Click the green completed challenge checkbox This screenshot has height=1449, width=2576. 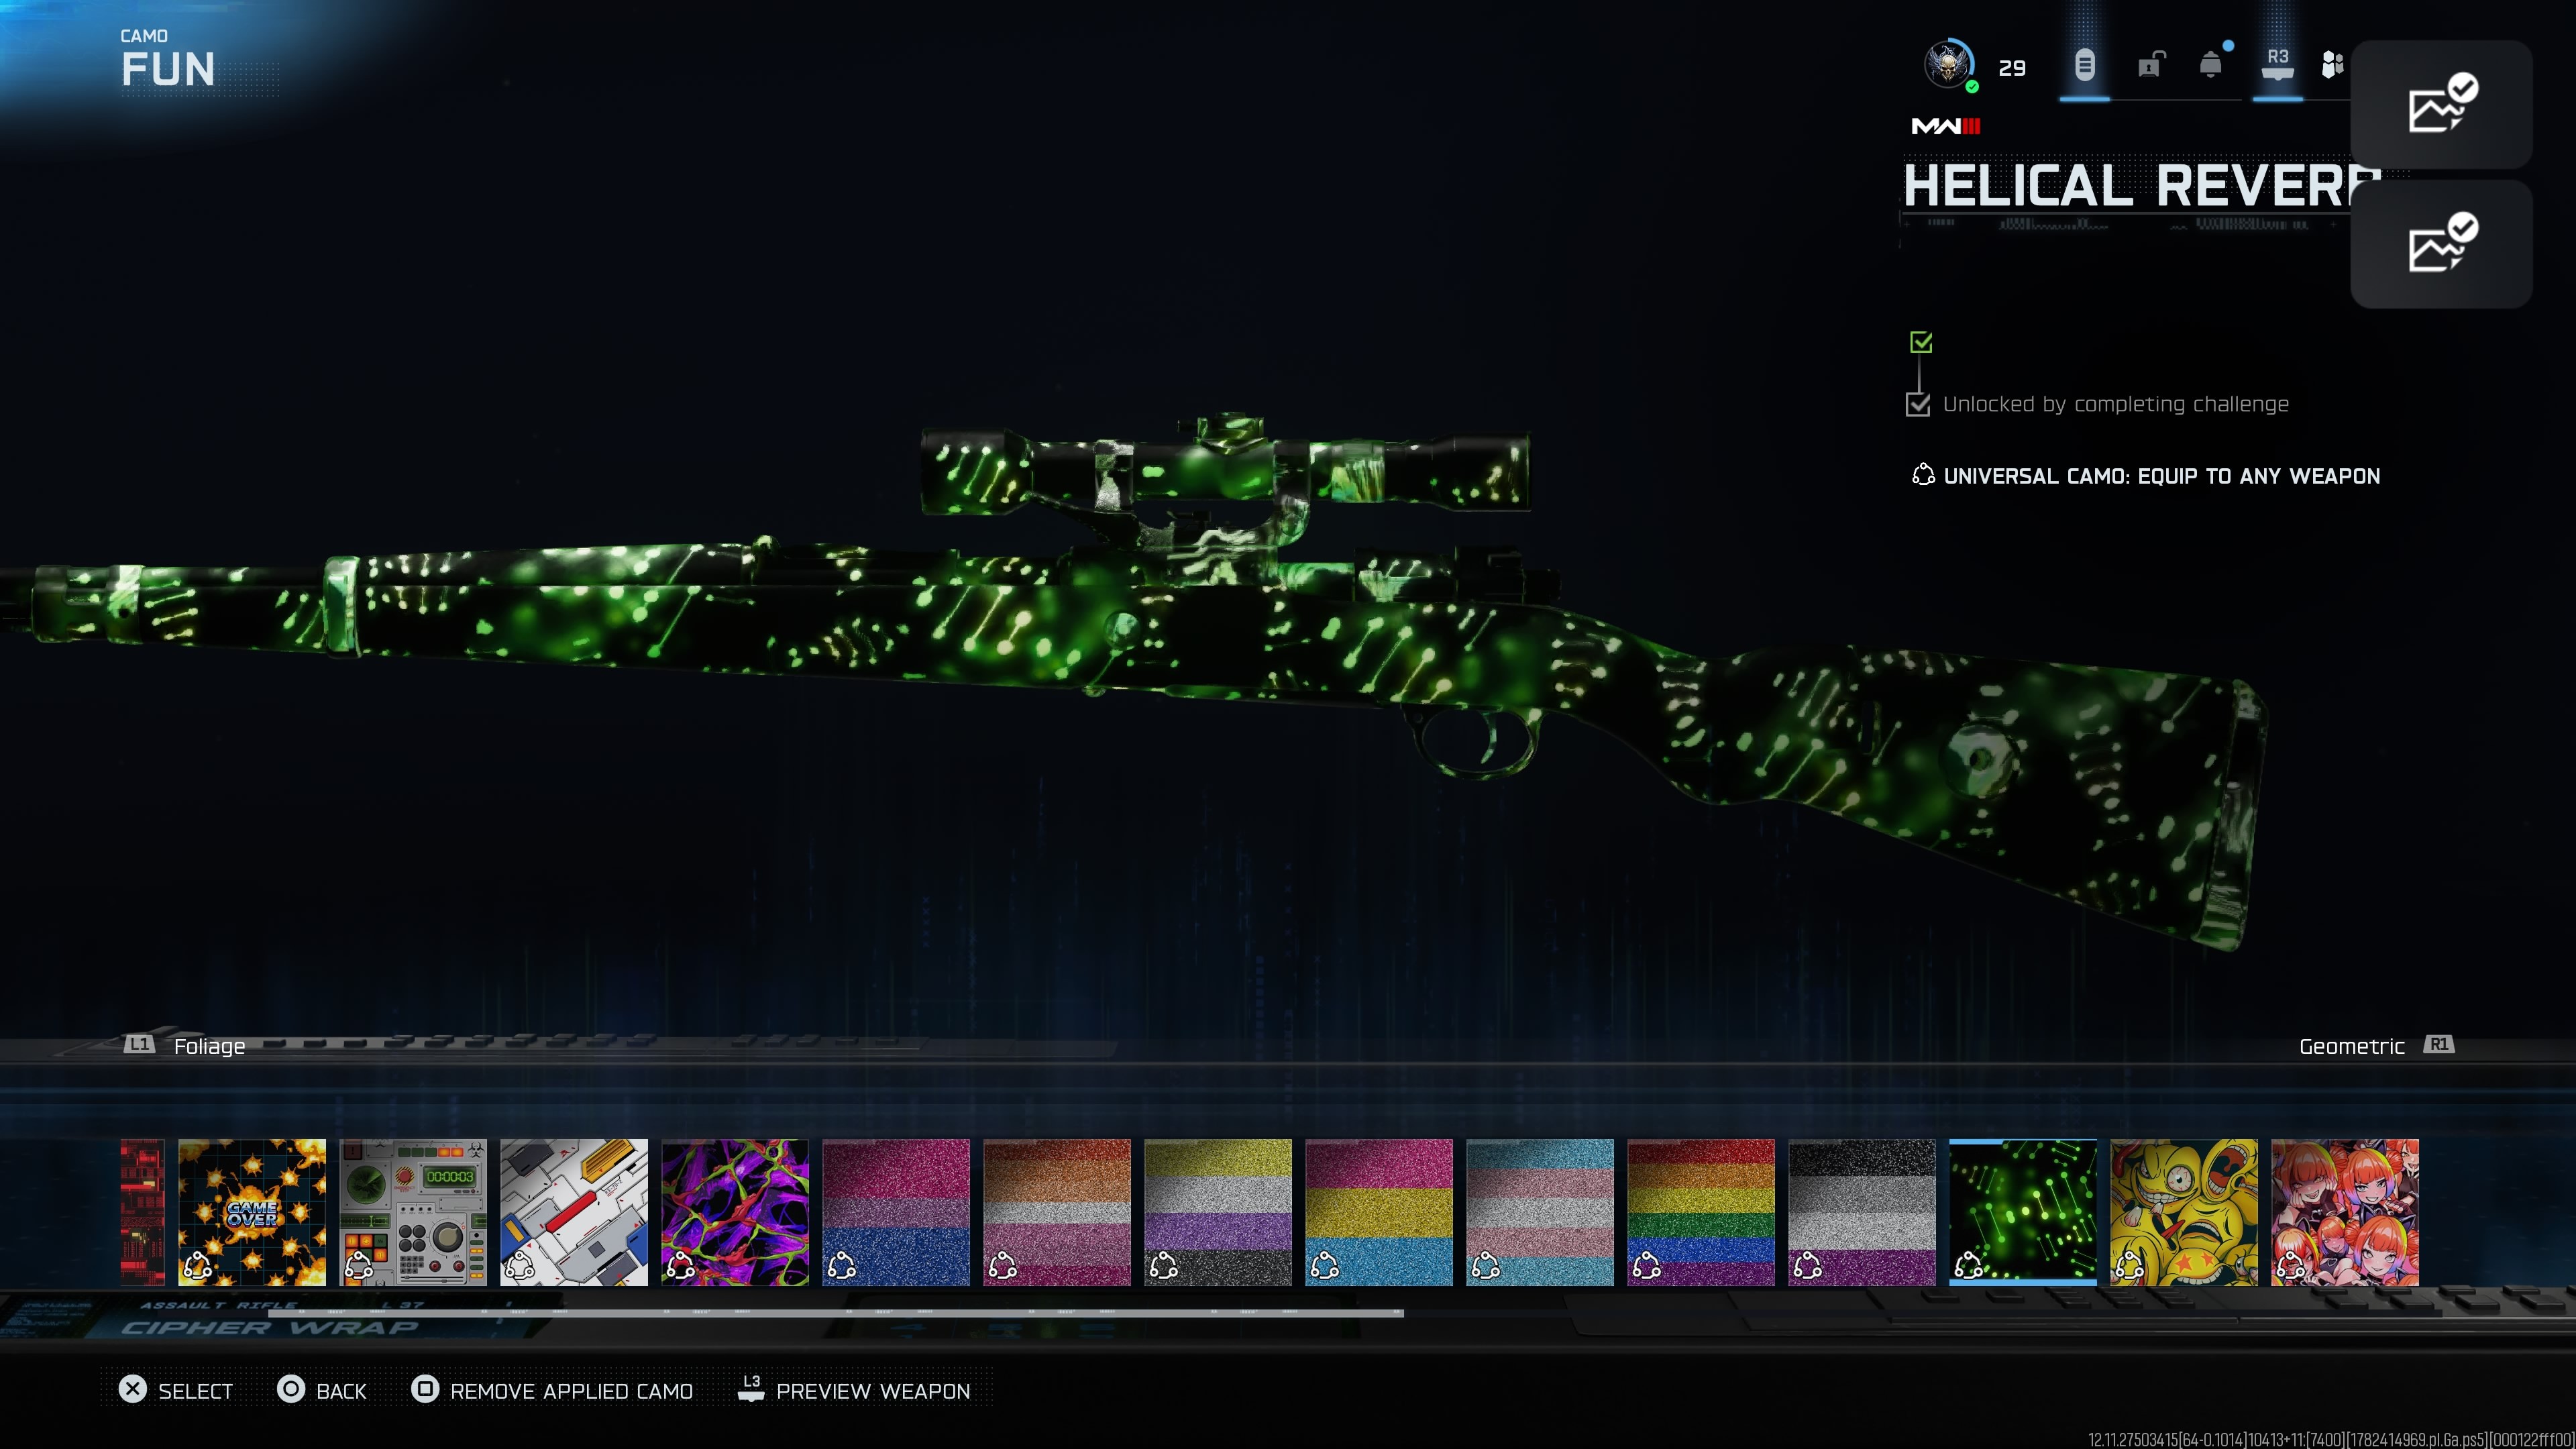click(x=1920, y=342)
